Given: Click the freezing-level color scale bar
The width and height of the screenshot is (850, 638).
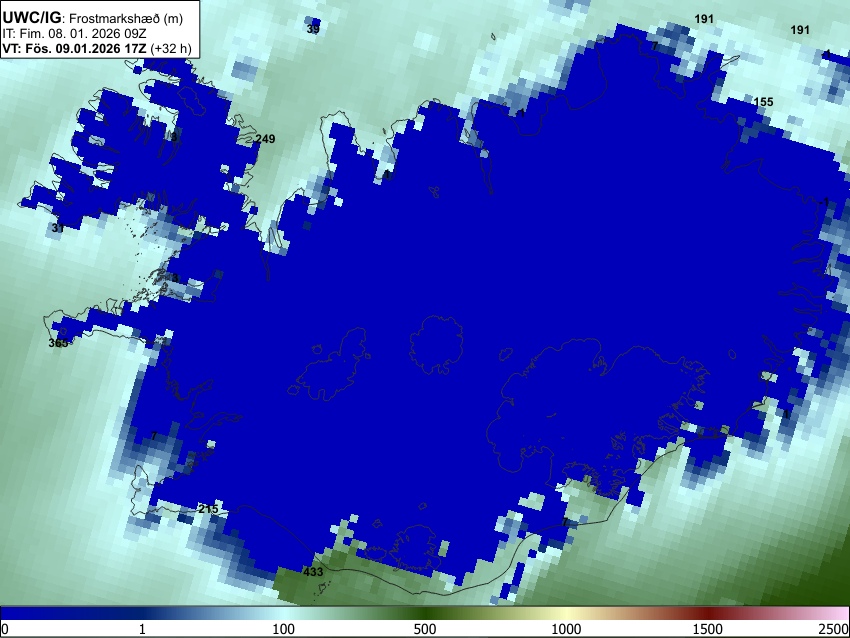Looking at the screenshot, I should point(425,613).
